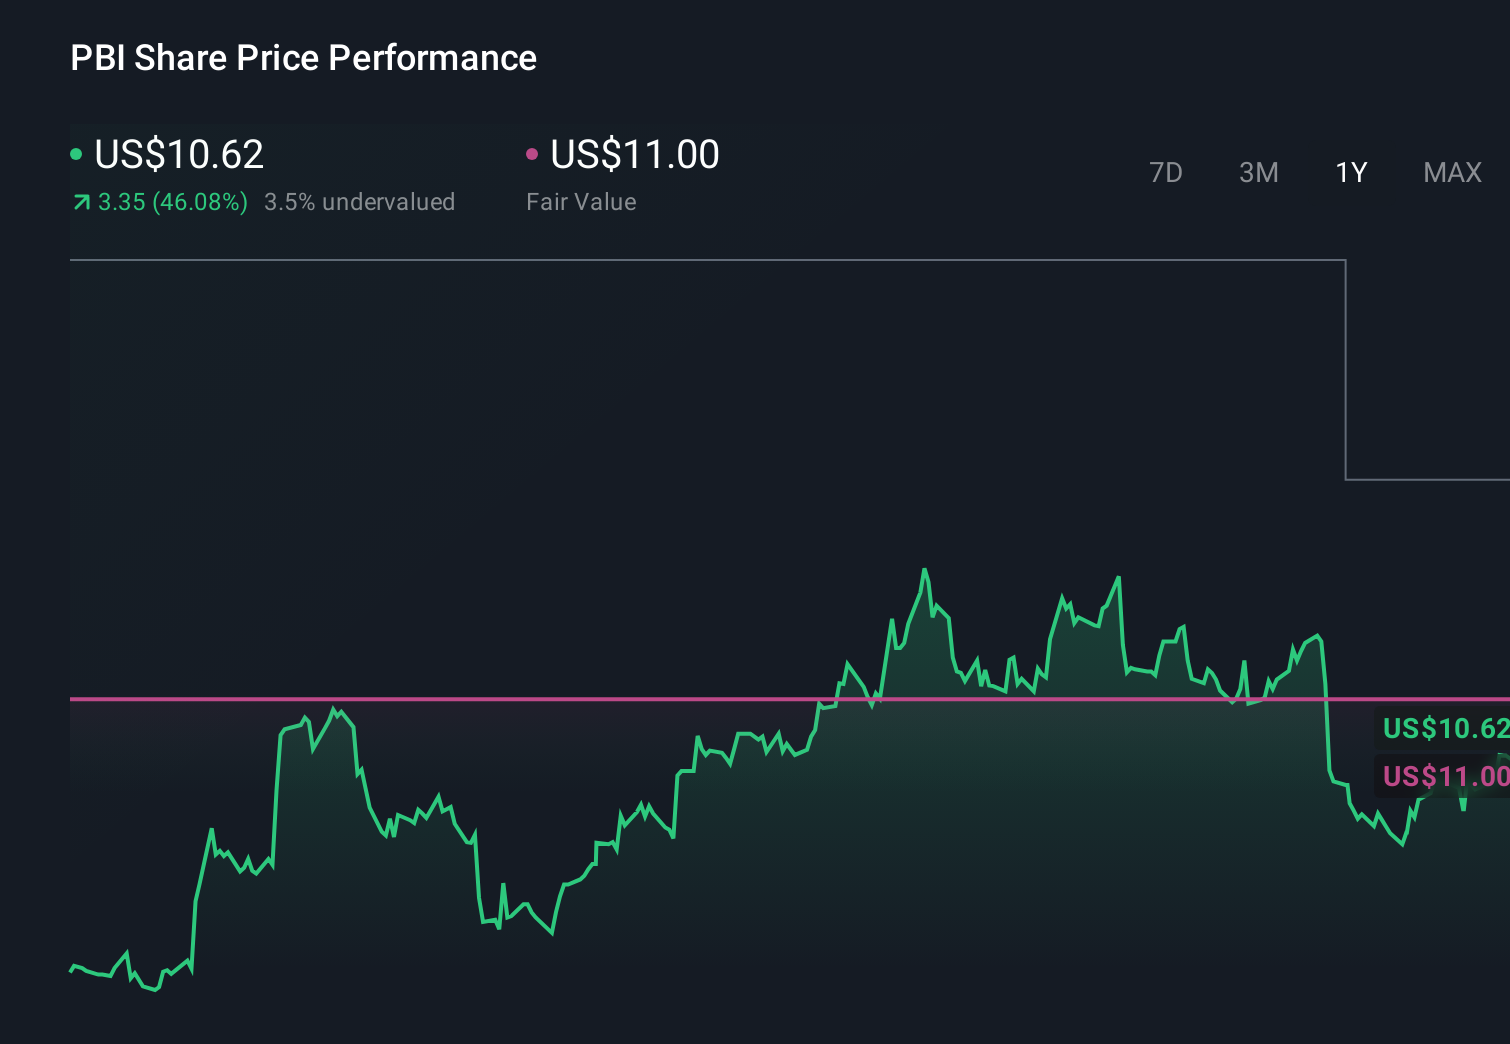The height and width of the screenshot is (1044, 1510).
Task: Click the PBI Share Price Performance heading
Action: click(304, 58)
